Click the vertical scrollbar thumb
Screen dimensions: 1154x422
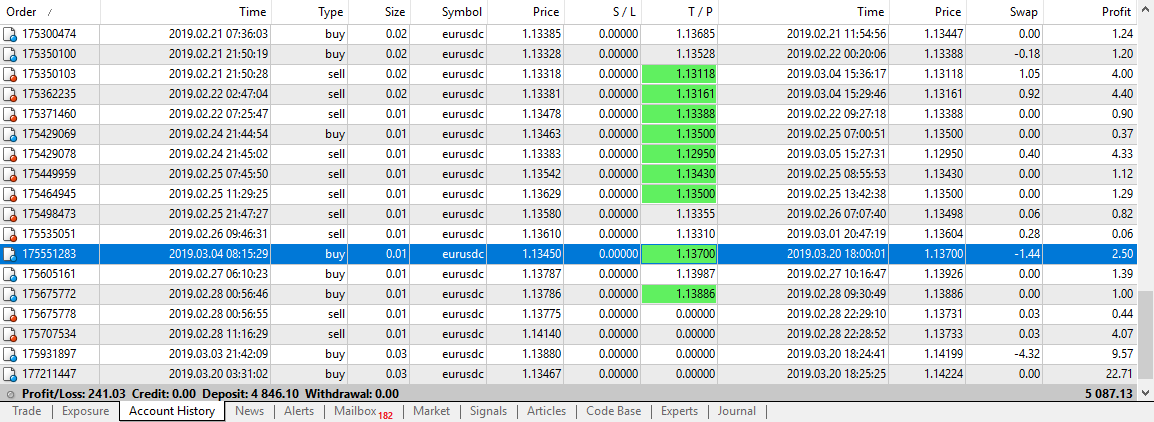1147,337
